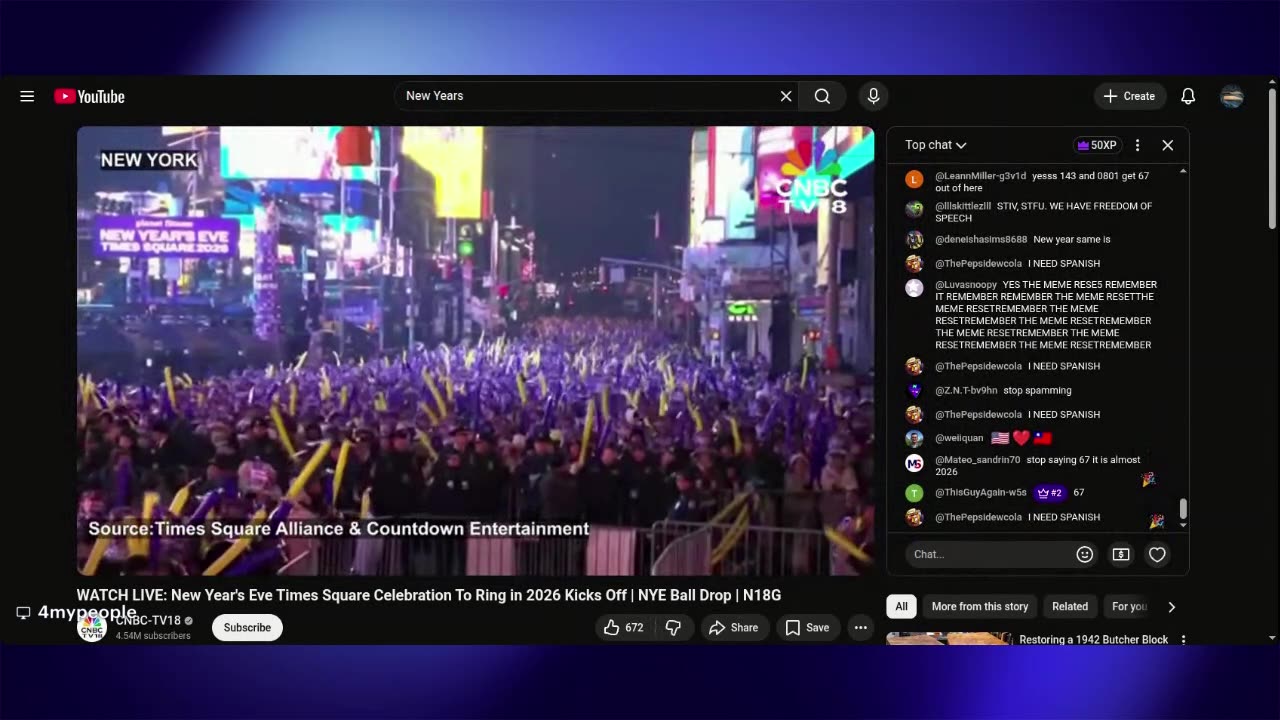Click the live chat scrollbar thumb

[1183, 509]
